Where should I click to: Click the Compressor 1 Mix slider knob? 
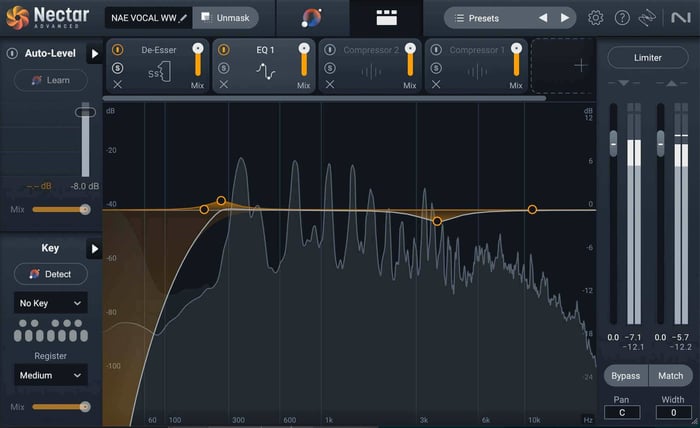coord(517,48)
